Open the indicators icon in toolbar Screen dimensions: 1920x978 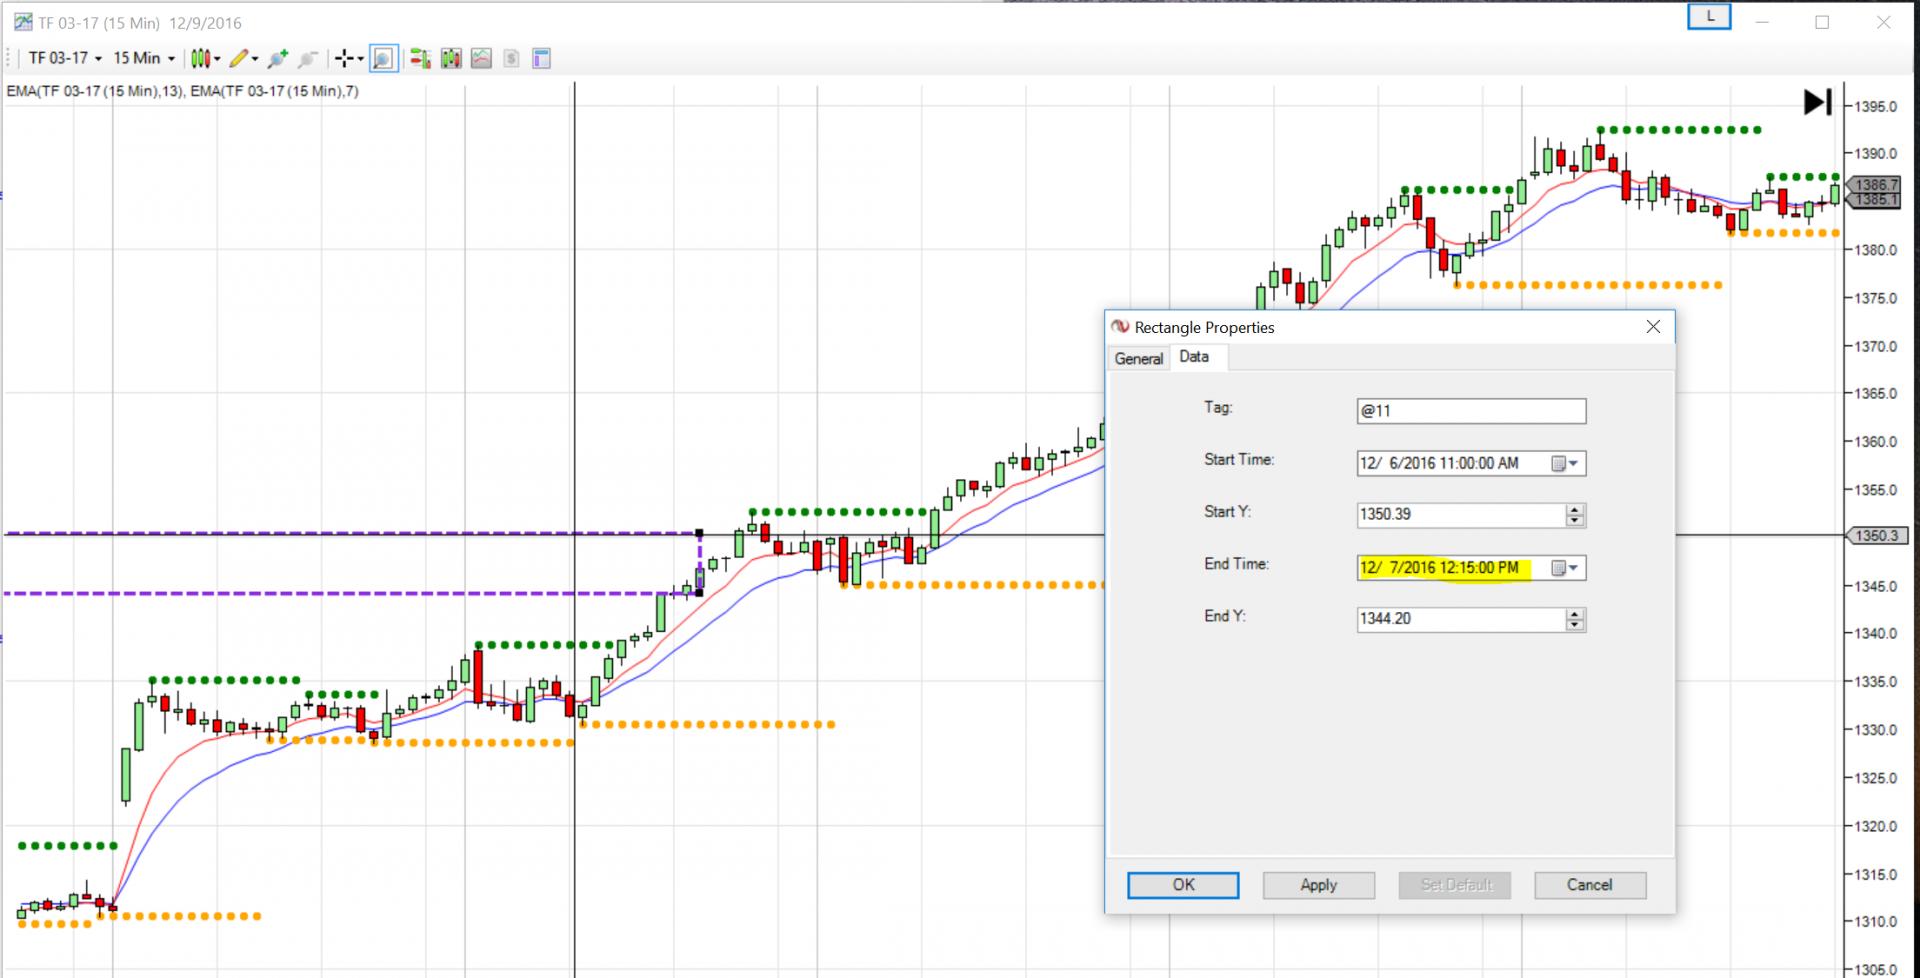420,59
